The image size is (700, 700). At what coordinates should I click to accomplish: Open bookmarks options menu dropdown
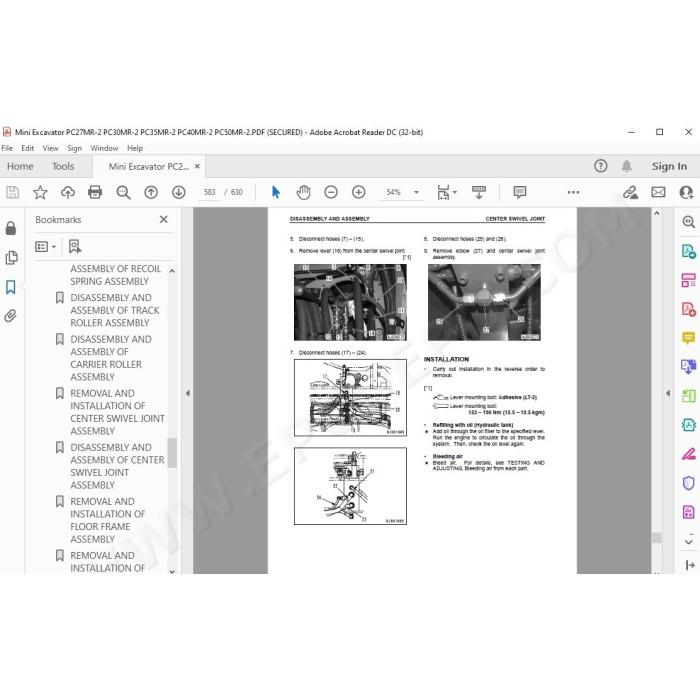[x=46, y=246]
